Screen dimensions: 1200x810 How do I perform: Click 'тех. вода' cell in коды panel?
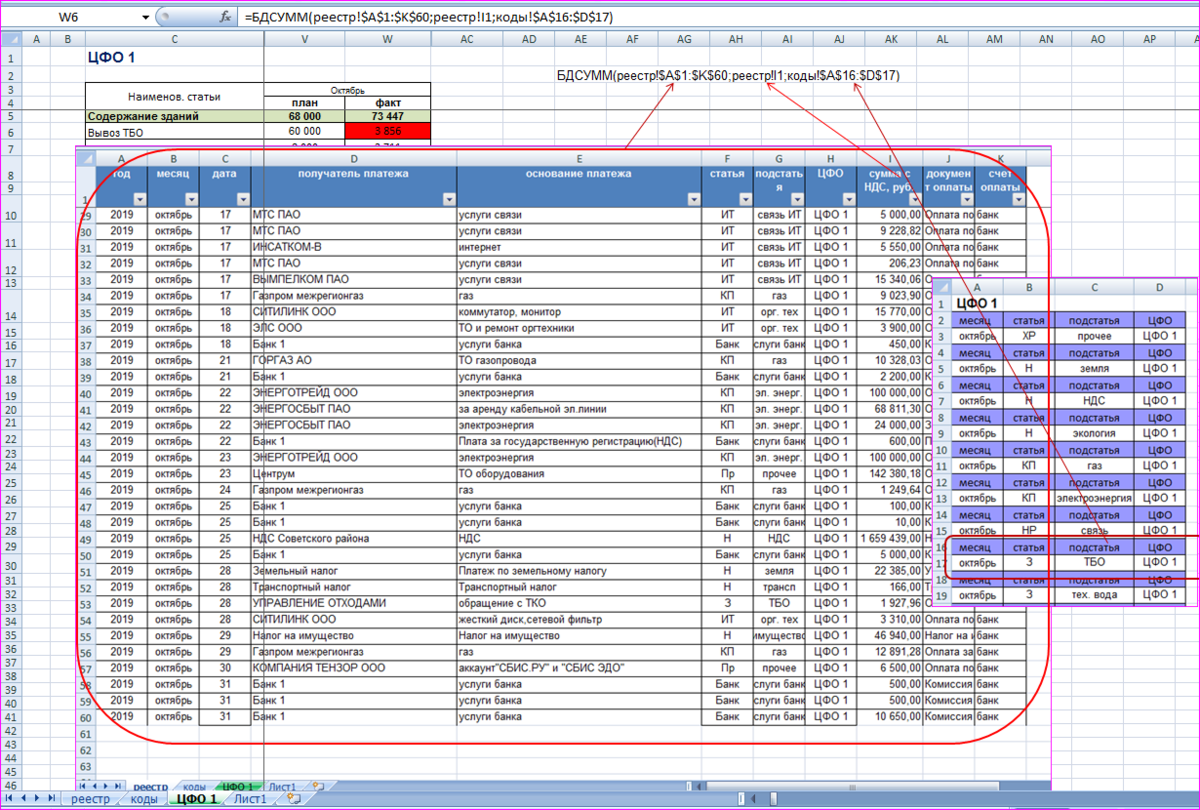coord(1094,596)
